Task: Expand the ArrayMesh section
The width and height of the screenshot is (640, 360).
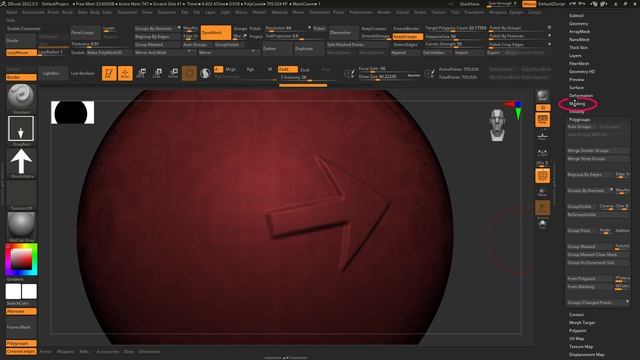Action: coord(579,31)
